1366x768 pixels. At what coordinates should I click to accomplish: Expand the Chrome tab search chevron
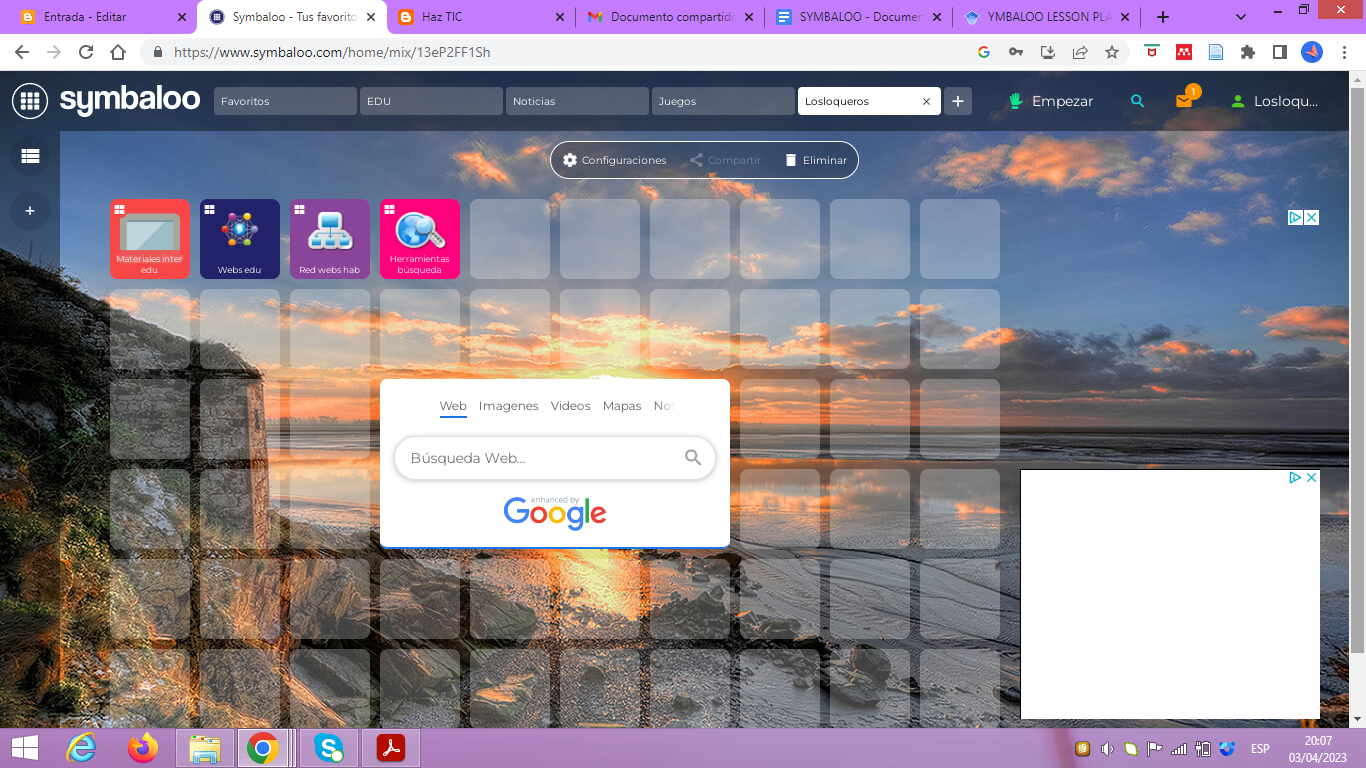pyautogui.click(x=1241, y=17)
